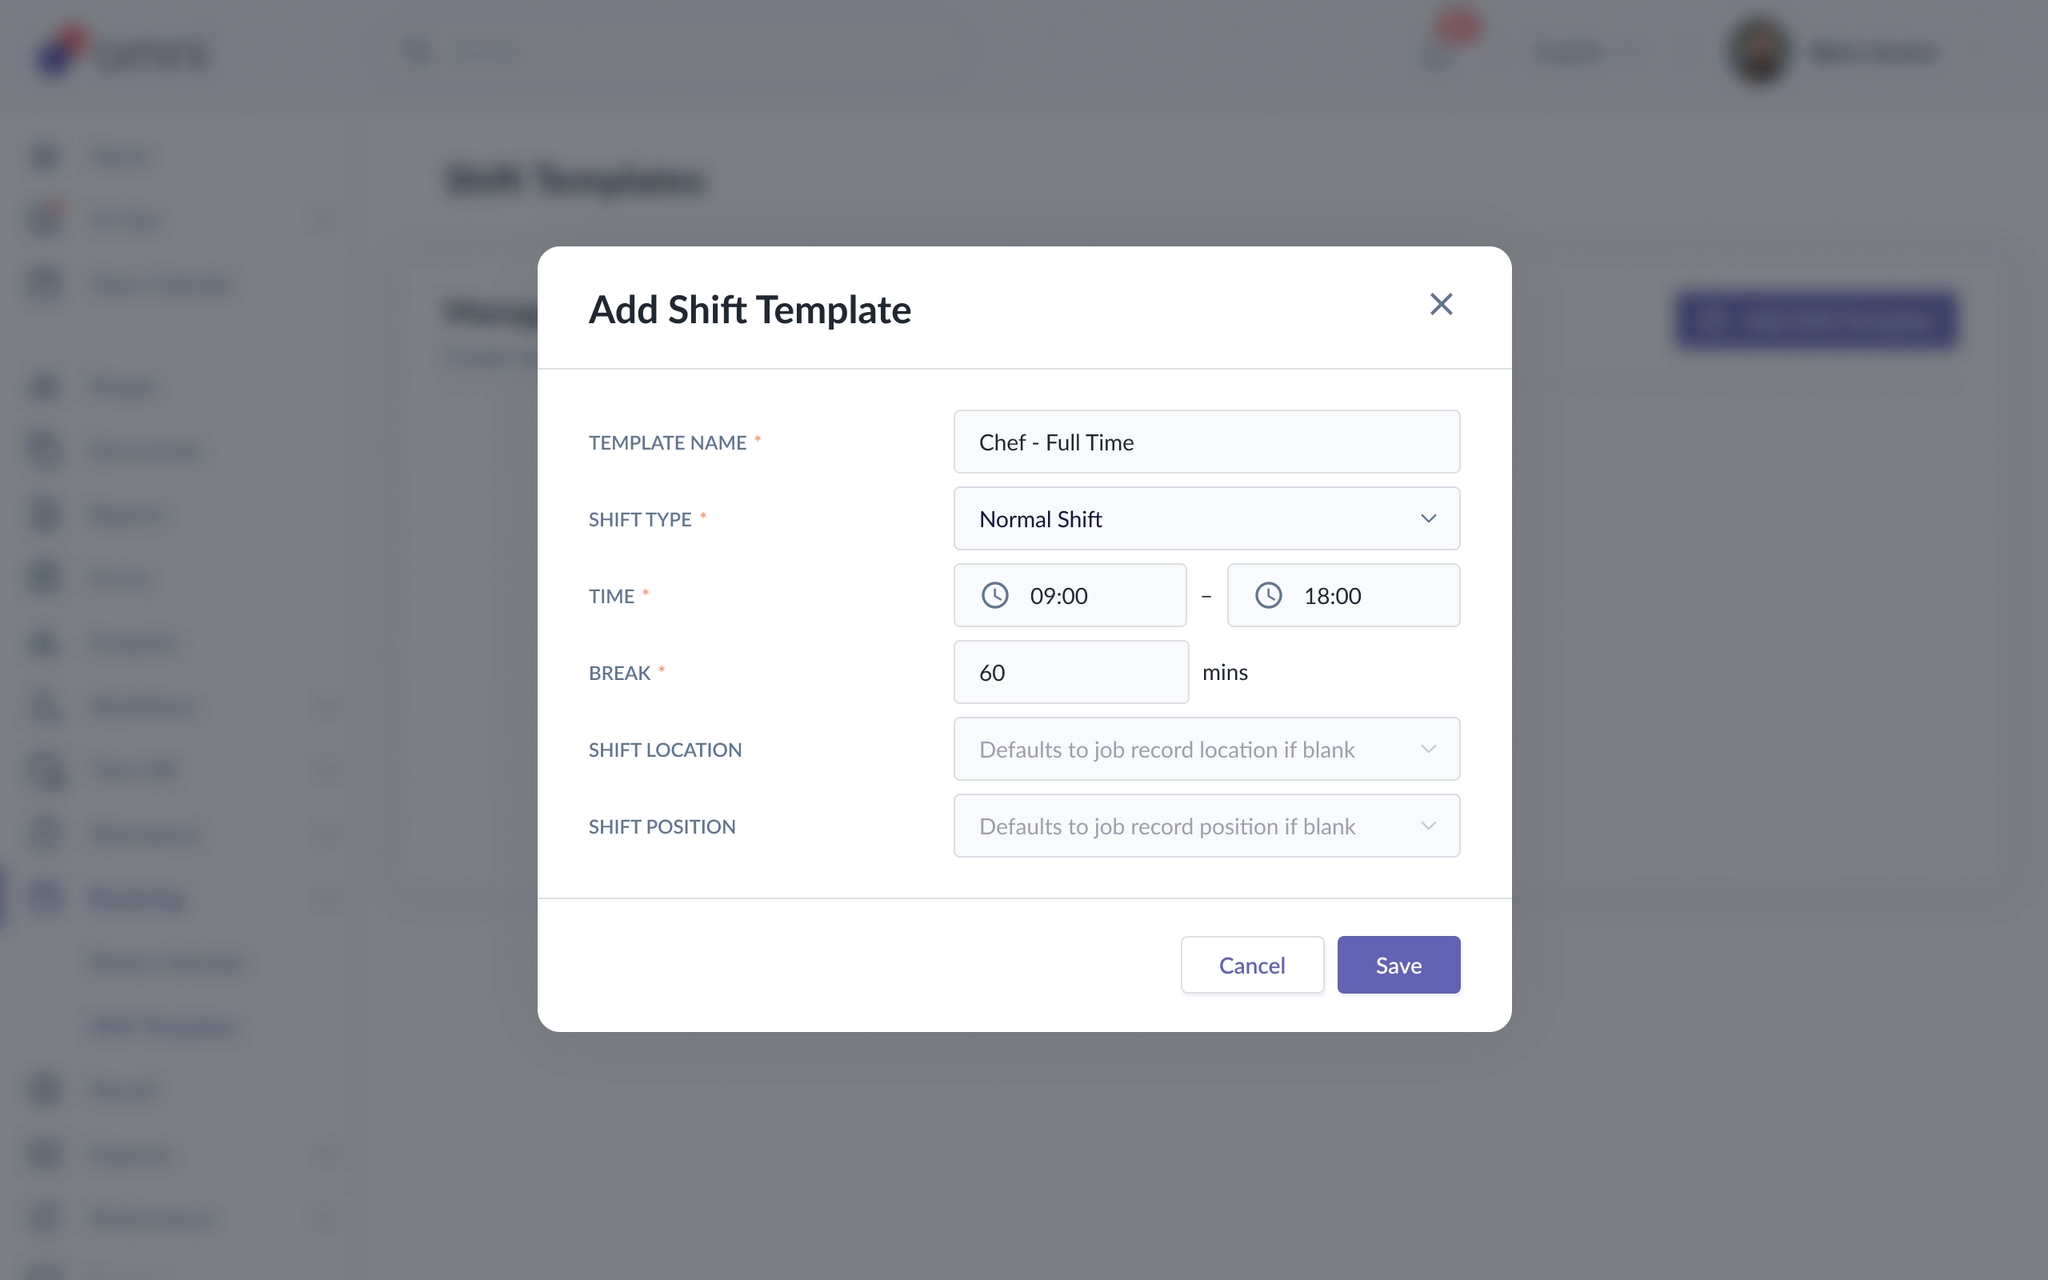The image size is (2048, 1280).
Task: Cancel adding the shift template
Action: [1252, 965]
